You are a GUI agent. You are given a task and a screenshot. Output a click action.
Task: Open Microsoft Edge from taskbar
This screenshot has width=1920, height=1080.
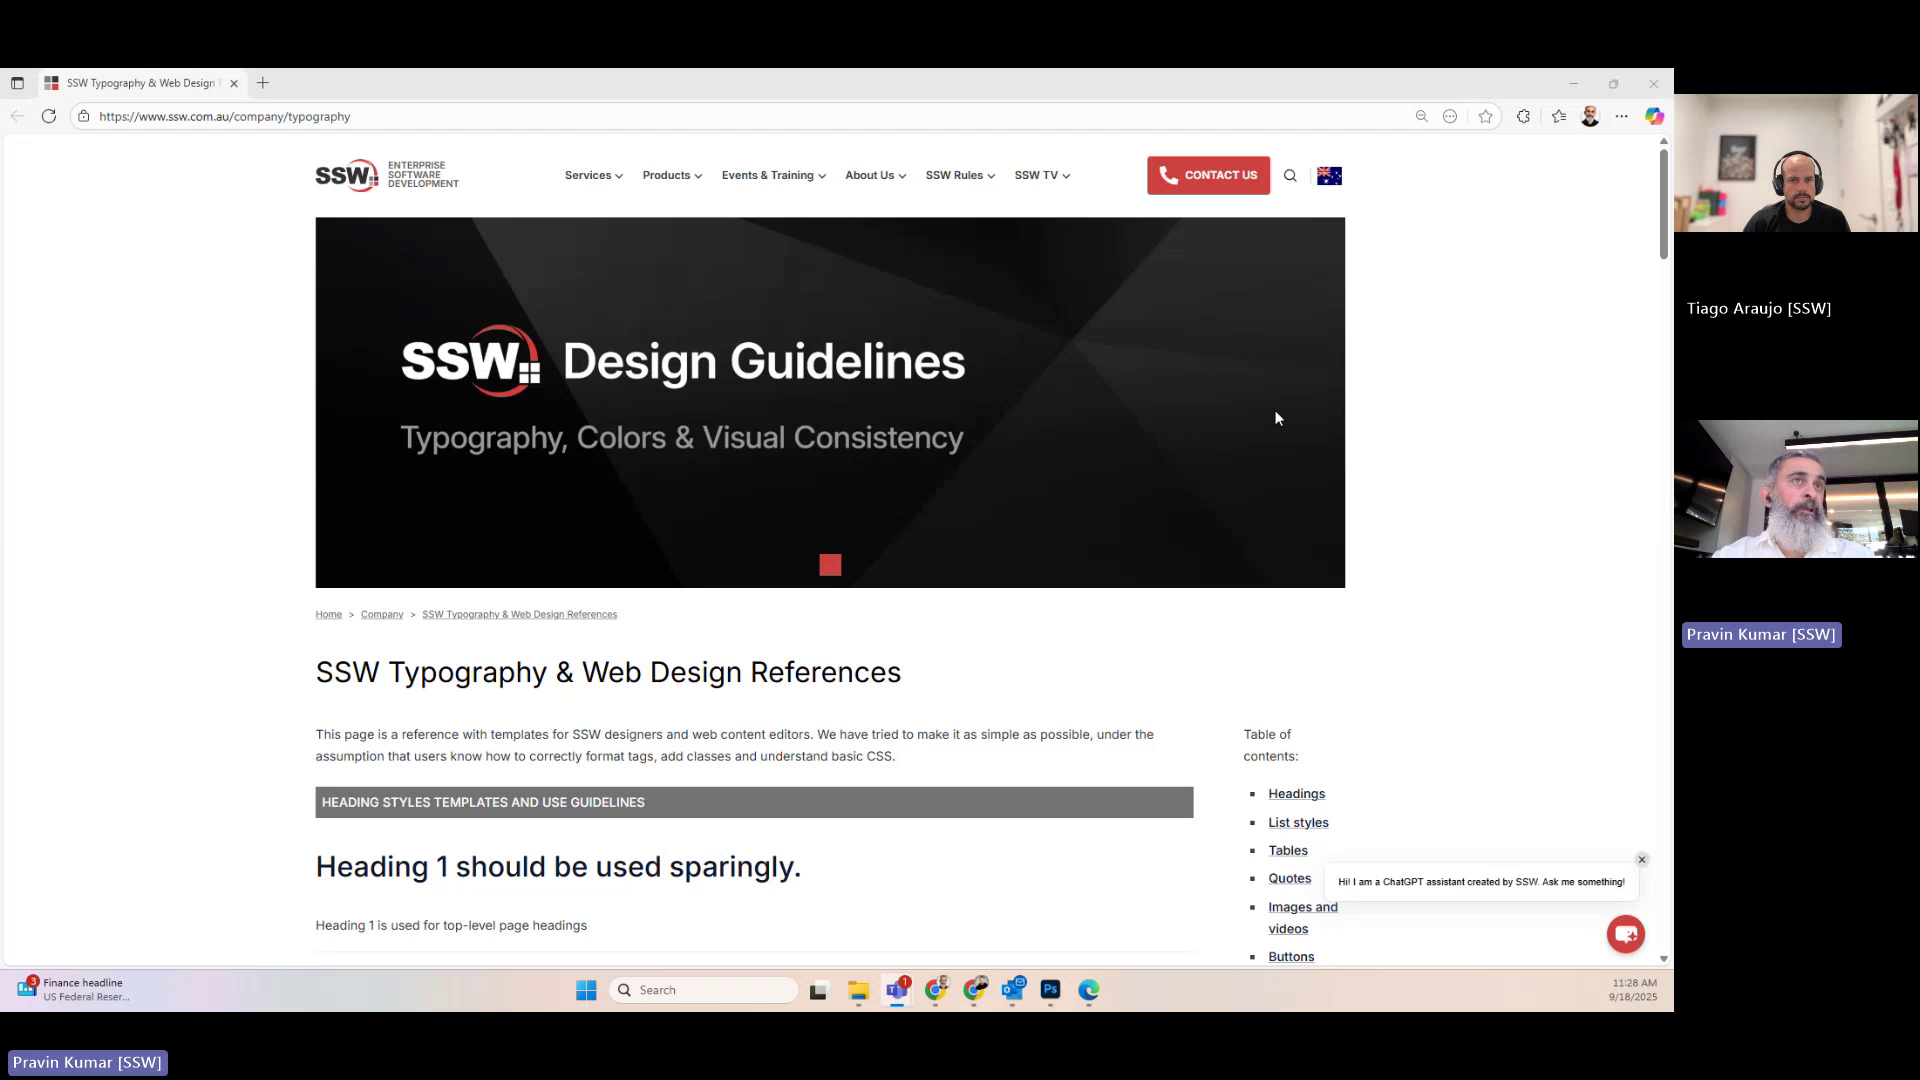point(1089,990)
